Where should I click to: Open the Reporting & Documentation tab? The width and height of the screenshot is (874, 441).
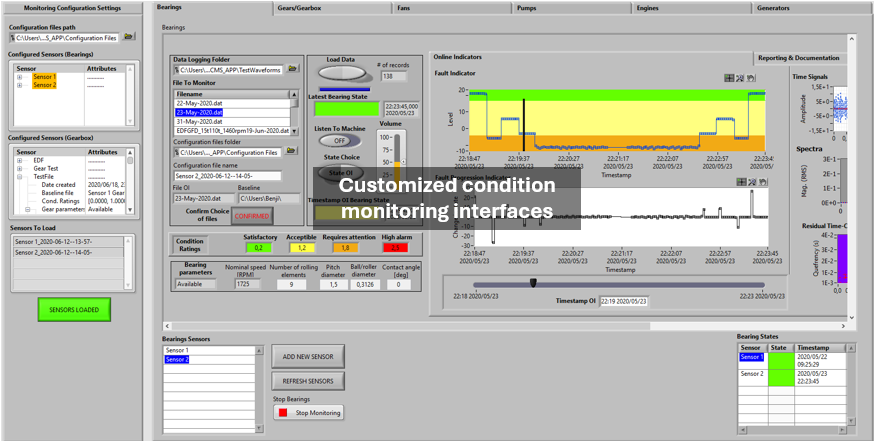[x=798, y=58]
